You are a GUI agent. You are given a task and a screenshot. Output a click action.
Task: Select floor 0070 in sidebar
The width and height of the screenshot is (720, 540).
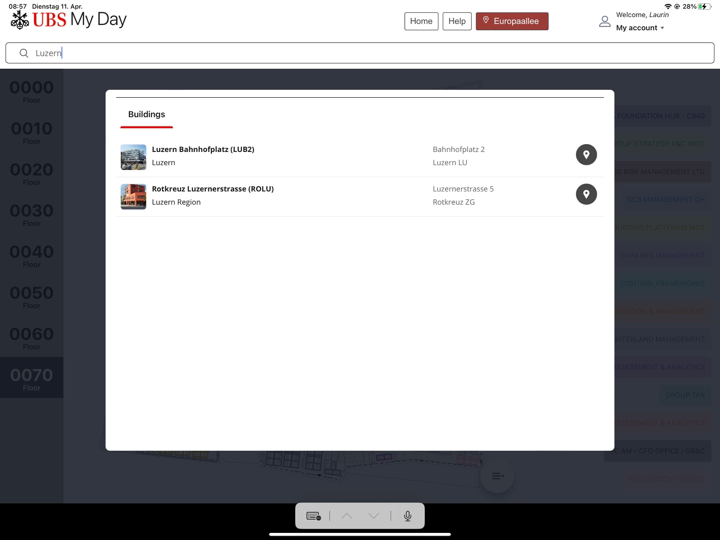[31, 378]
